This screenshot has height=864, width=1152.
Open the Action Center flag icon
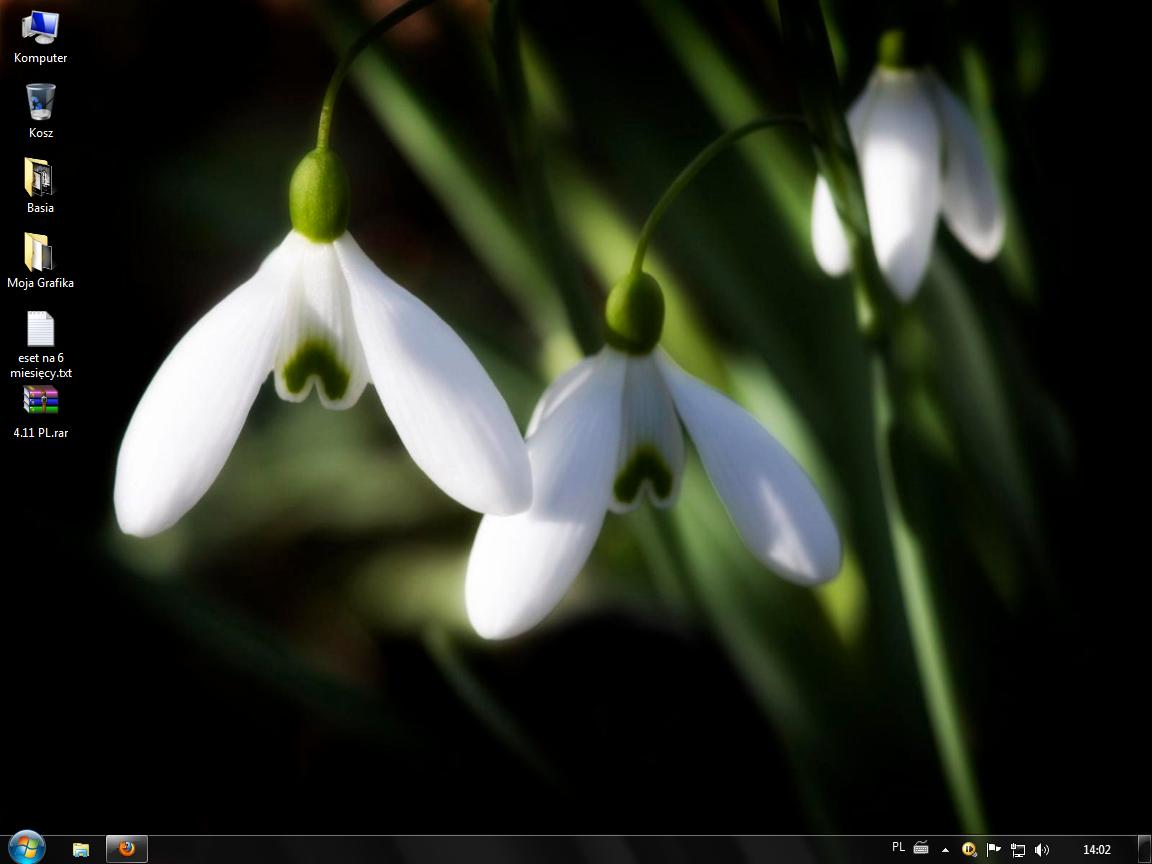pyautogui.click(x=993, y=850)
